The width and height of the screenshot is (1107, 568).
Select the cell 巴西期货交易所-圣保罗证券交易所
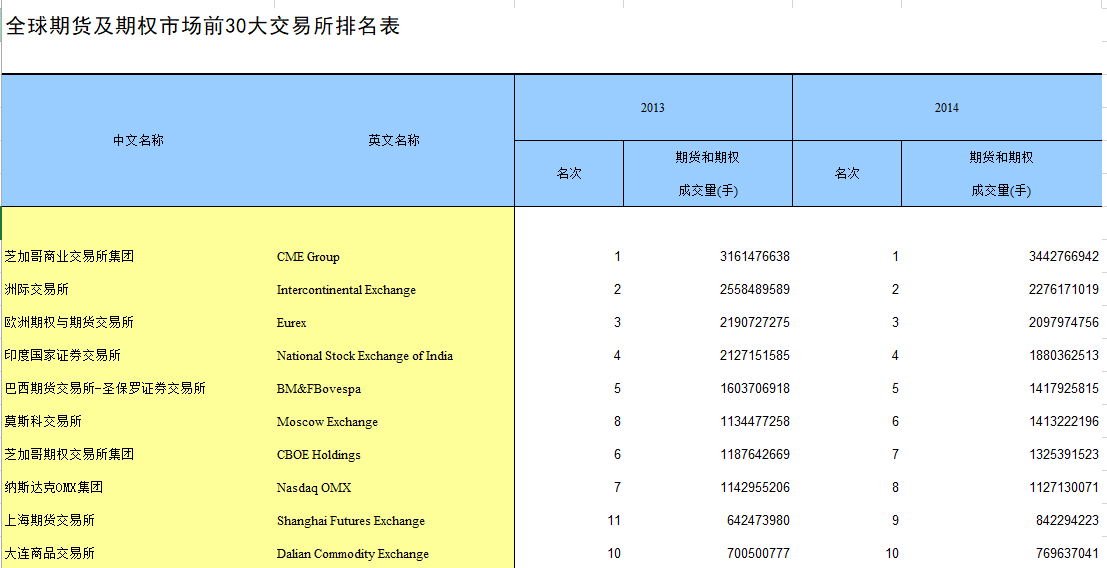(x=105, y=388)
